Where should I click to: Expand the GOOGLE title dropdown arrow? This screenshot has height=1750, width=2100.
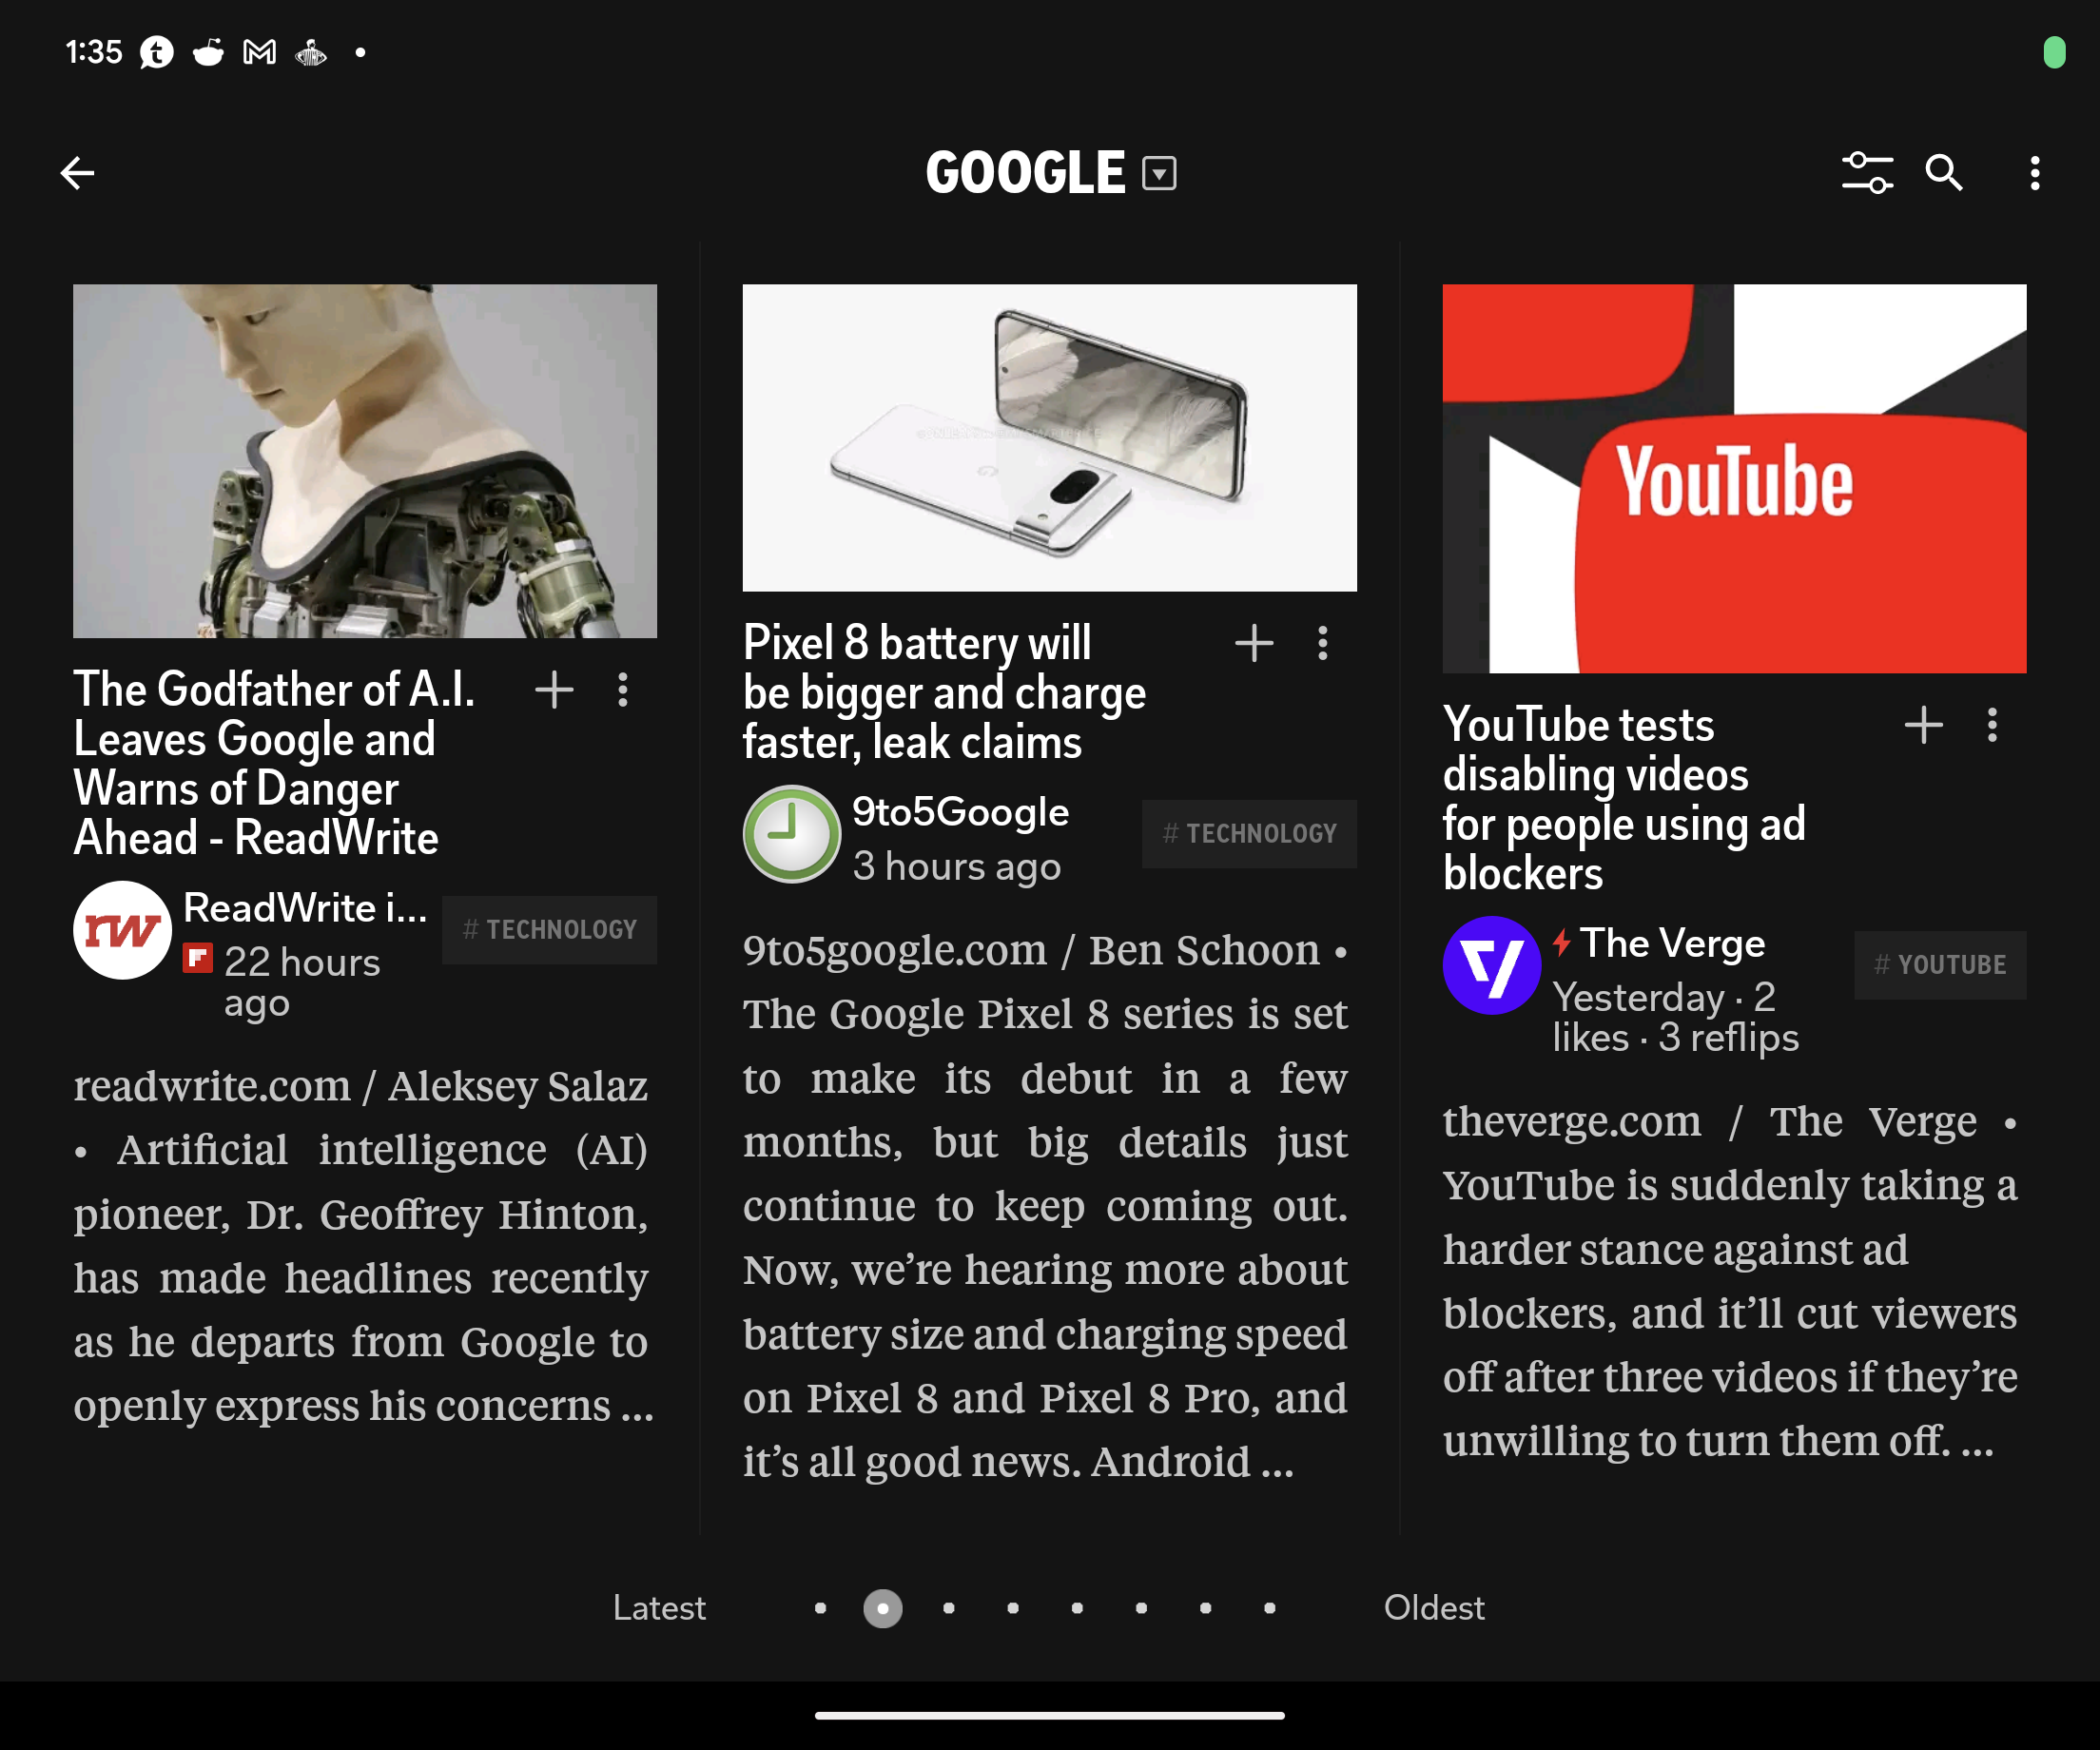click(x=1159, y=173)
